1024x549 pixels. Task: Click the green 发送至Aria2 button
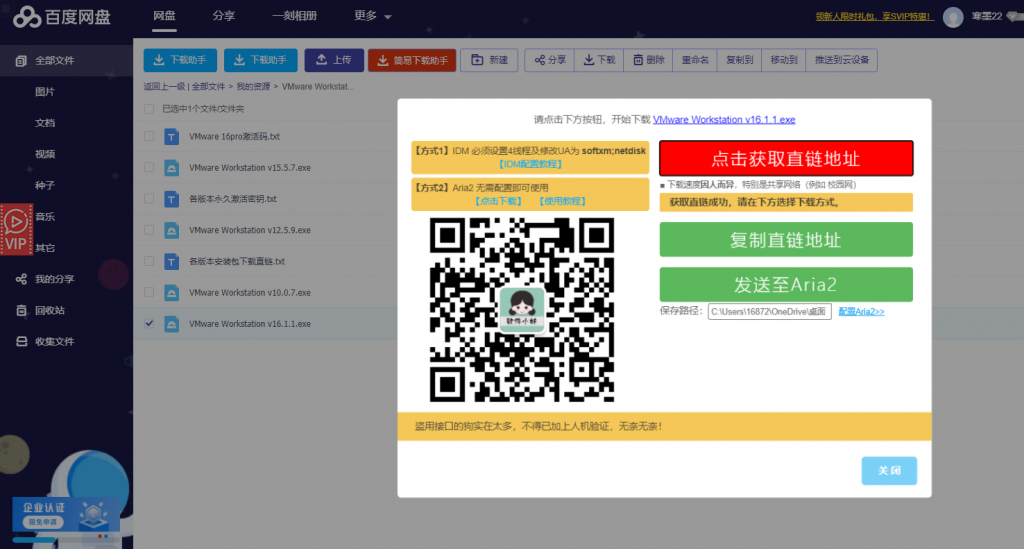[786, 285]
